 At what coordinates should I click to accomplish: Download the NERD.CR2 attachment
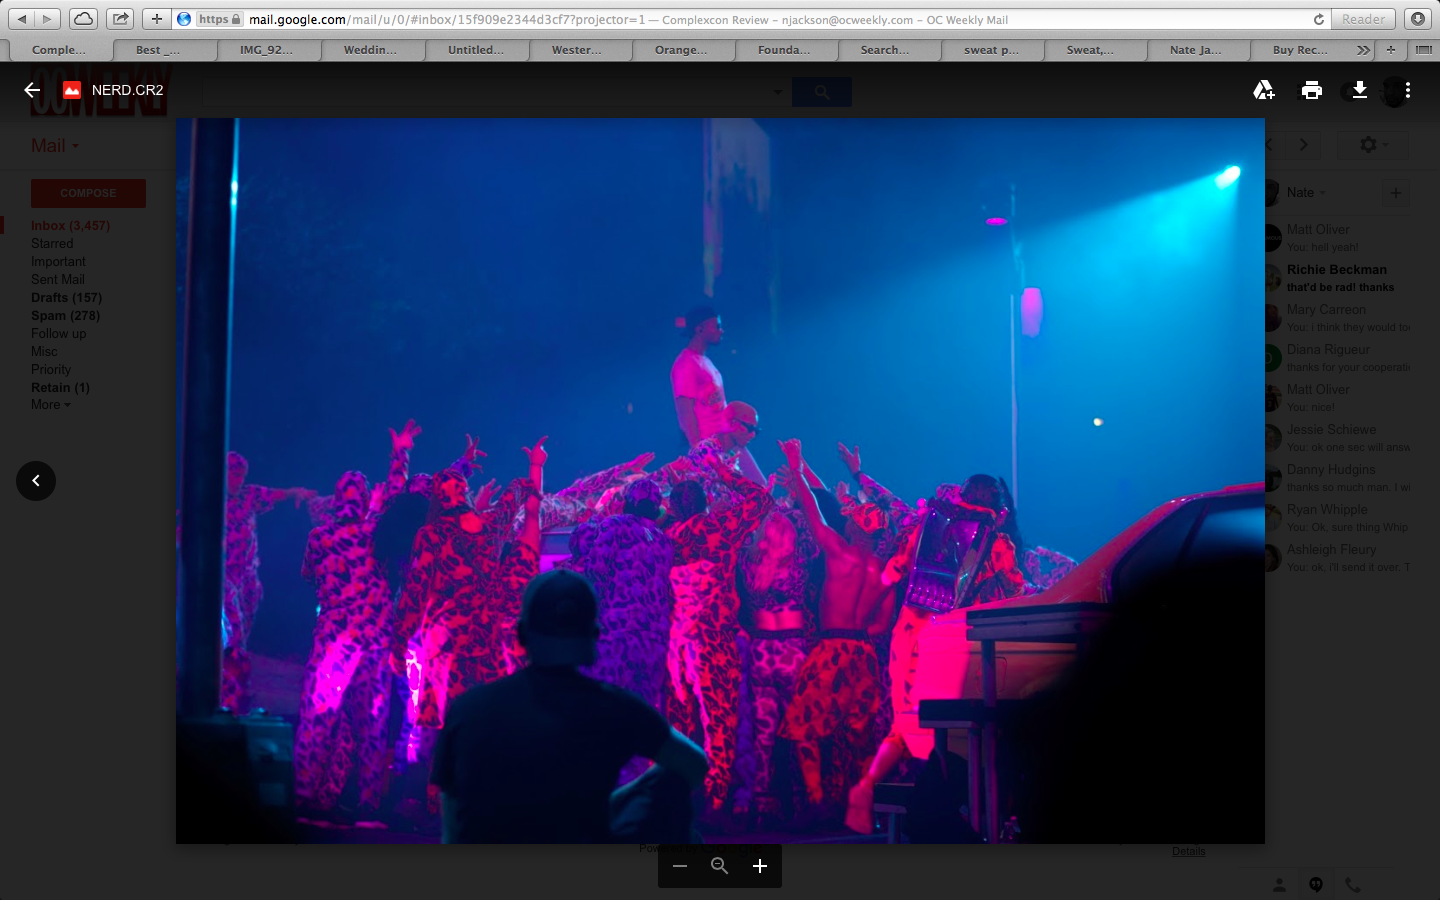1359,90
